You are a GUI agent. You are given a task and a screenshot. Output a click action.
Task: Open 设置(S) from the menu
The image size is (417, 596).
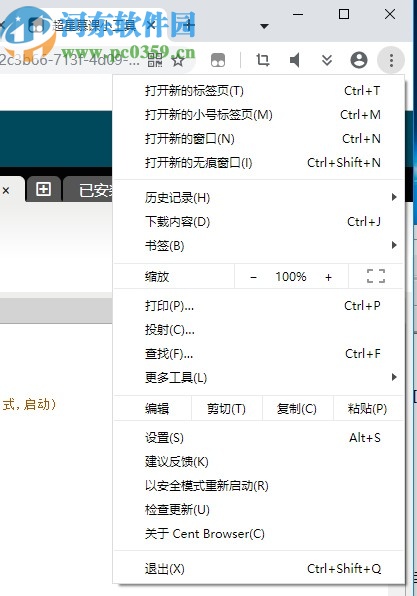(x=258, y=437)
